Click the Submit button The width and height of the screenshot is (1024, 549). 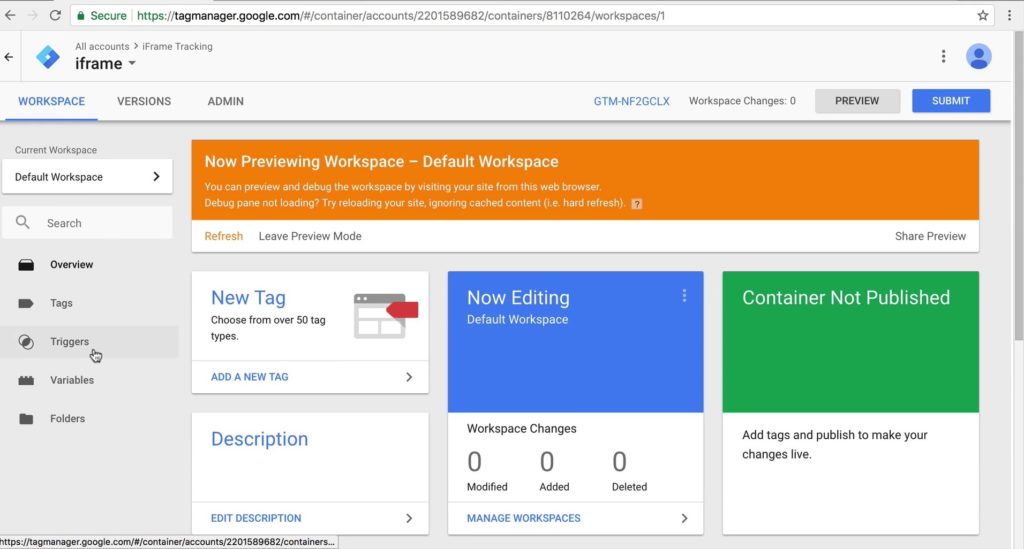951,101
